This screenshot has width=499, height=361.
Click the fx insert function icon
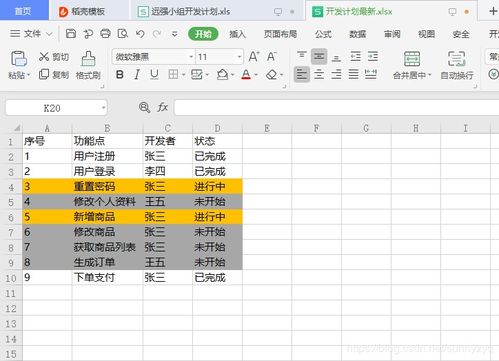[162, 107]
